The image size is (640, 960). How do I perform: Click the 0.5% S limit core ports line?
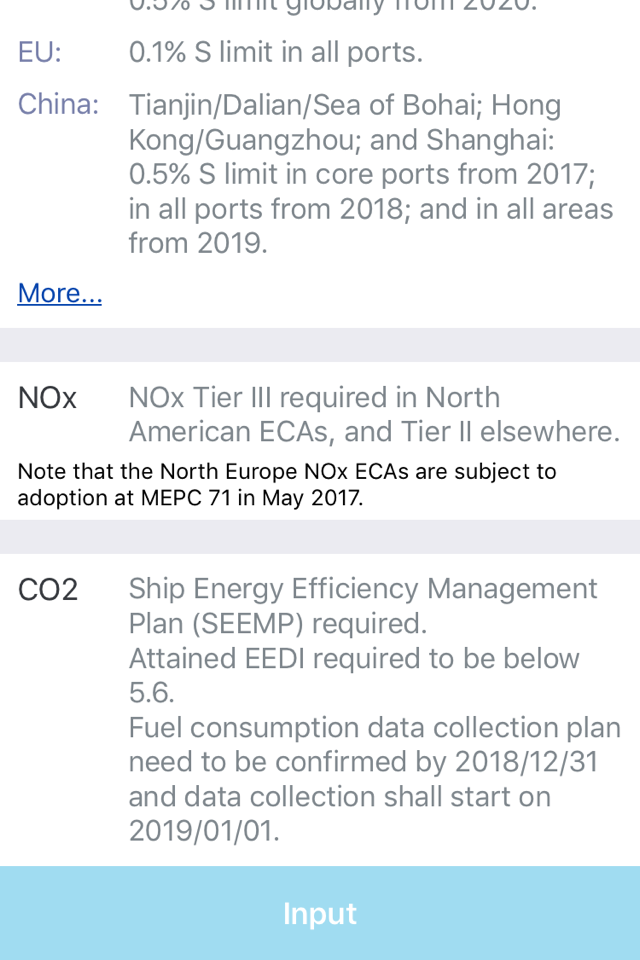point(362,174)
